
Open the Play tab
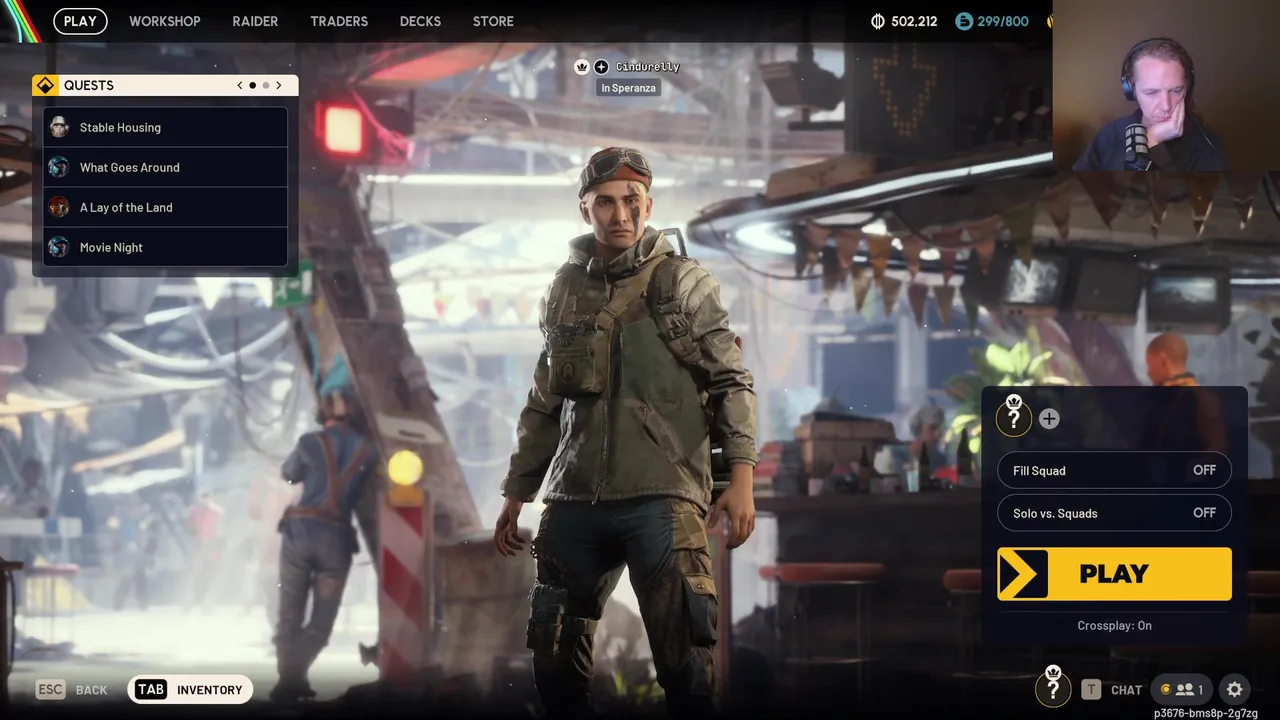pyautogui.click(x=80, y=21)
